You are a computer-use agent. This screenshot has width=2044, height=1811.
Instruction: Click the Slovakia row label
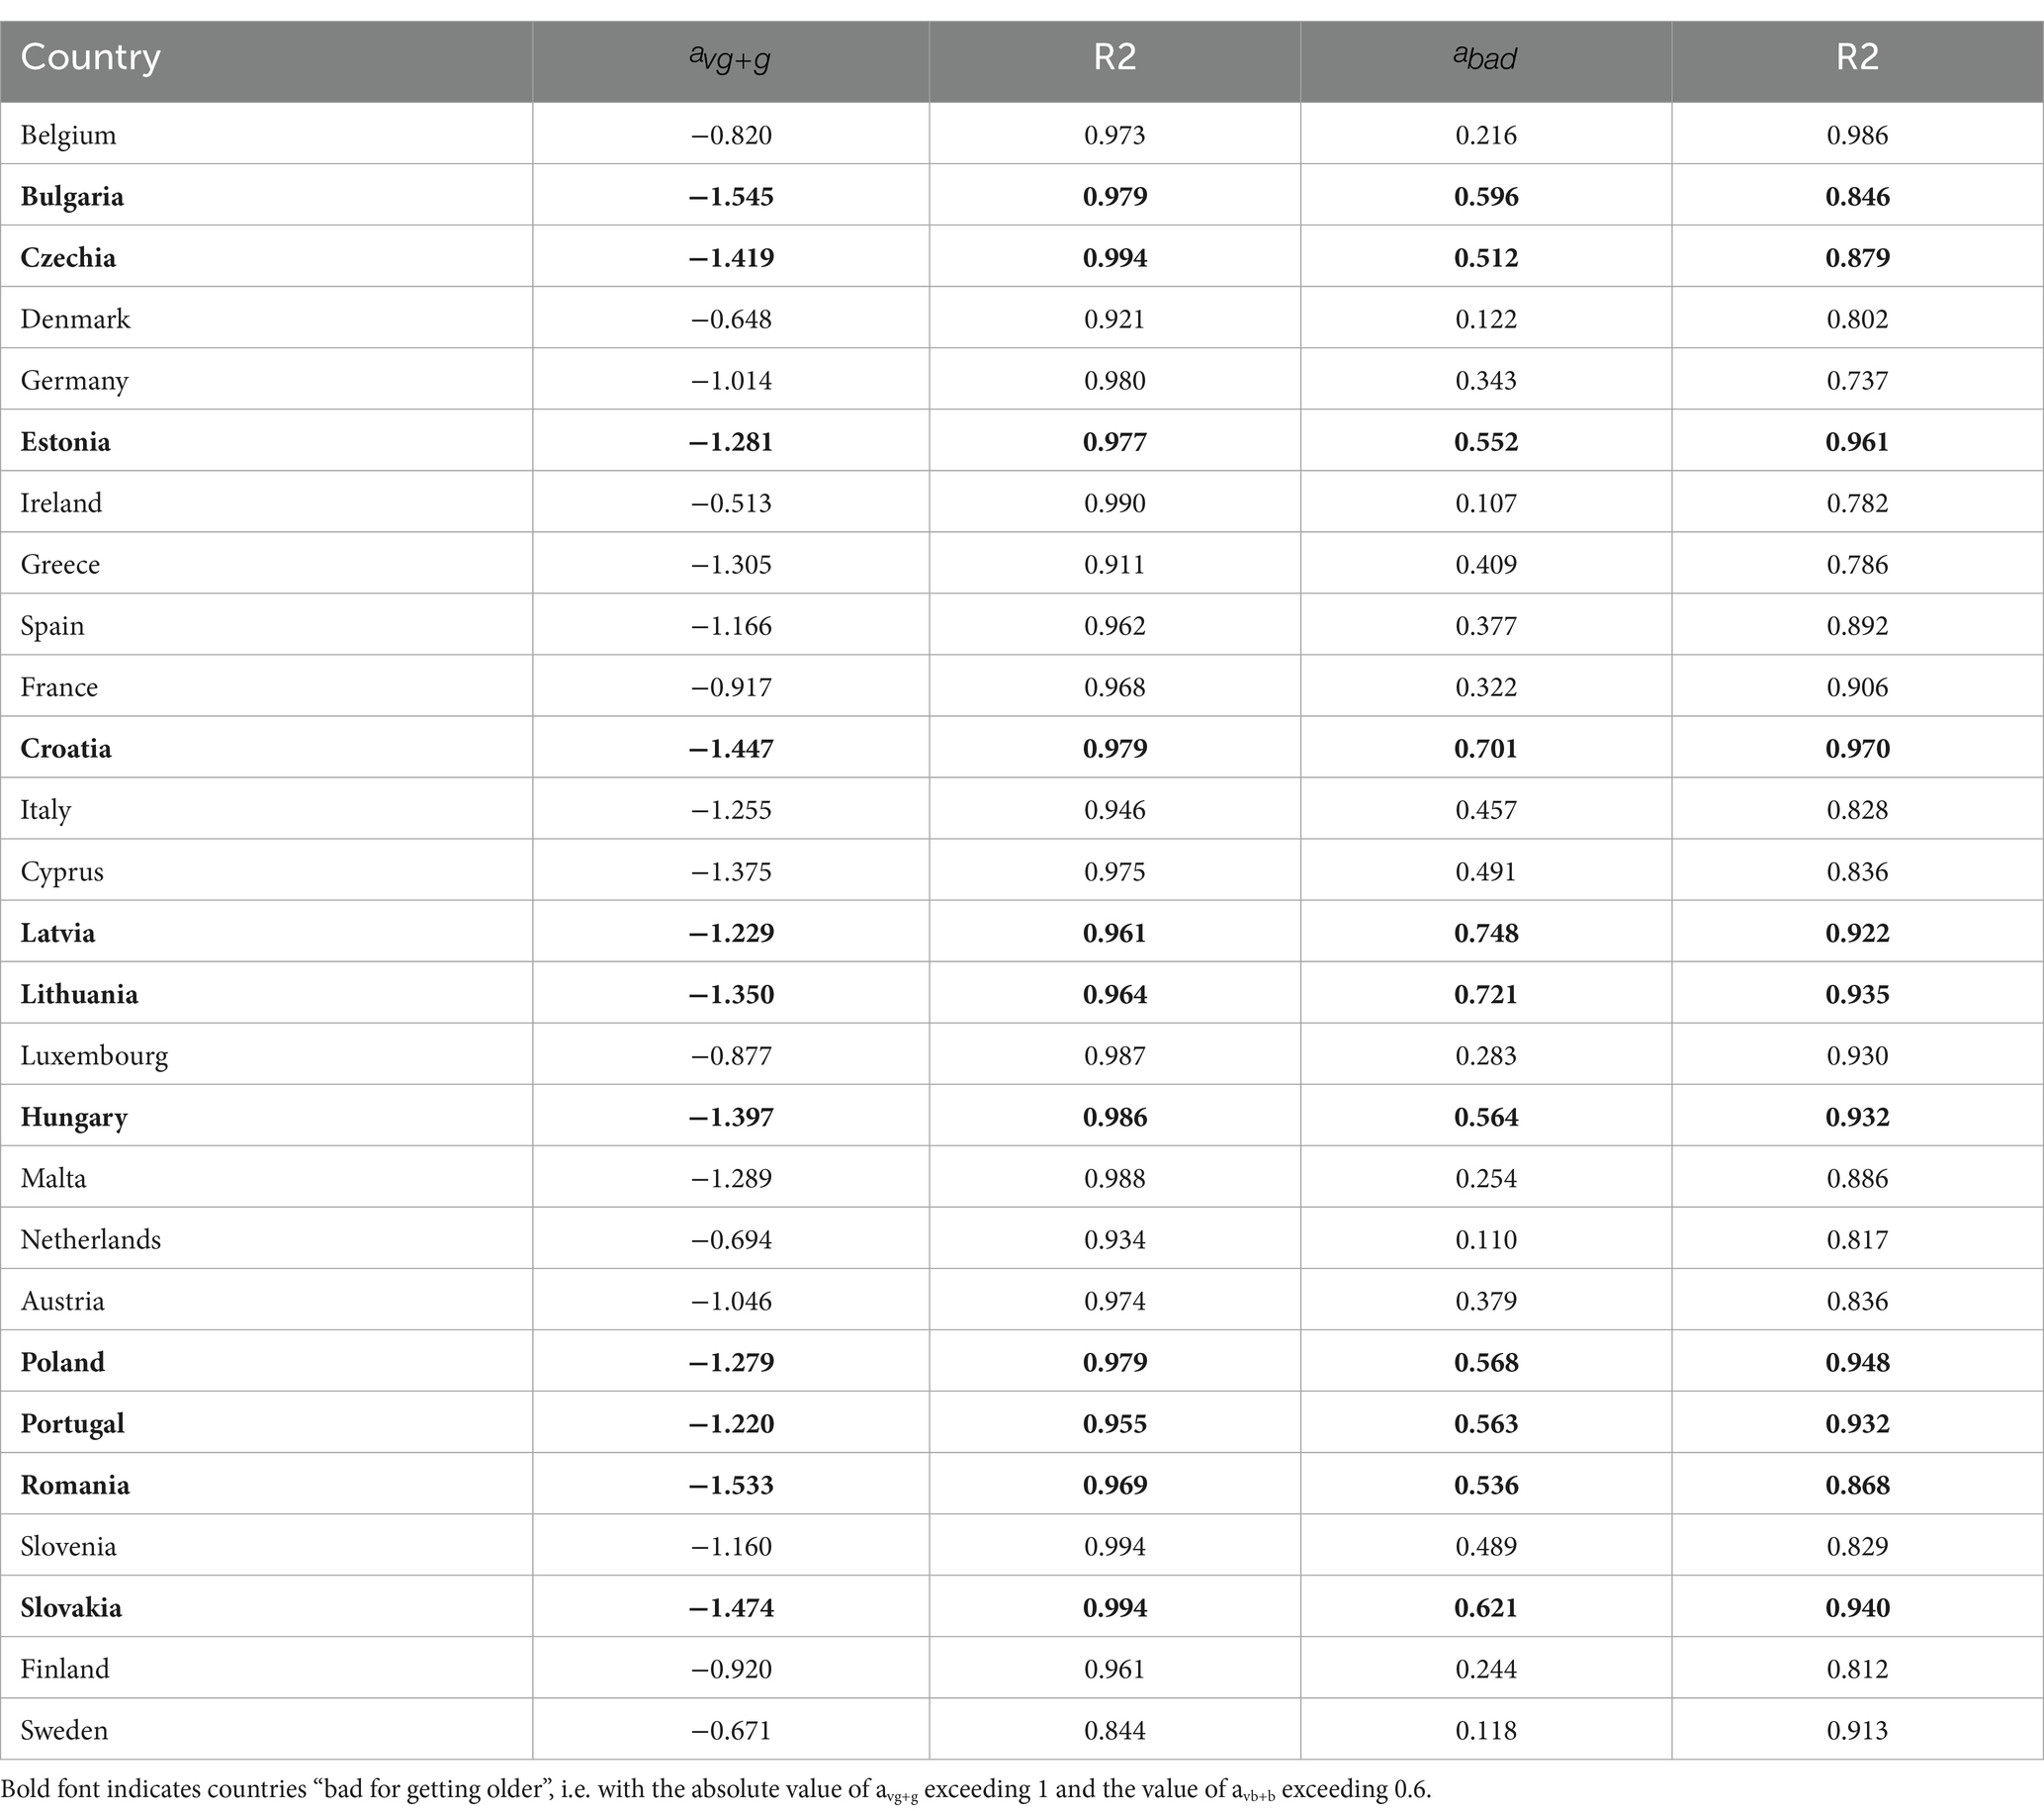coord(71,1608)
